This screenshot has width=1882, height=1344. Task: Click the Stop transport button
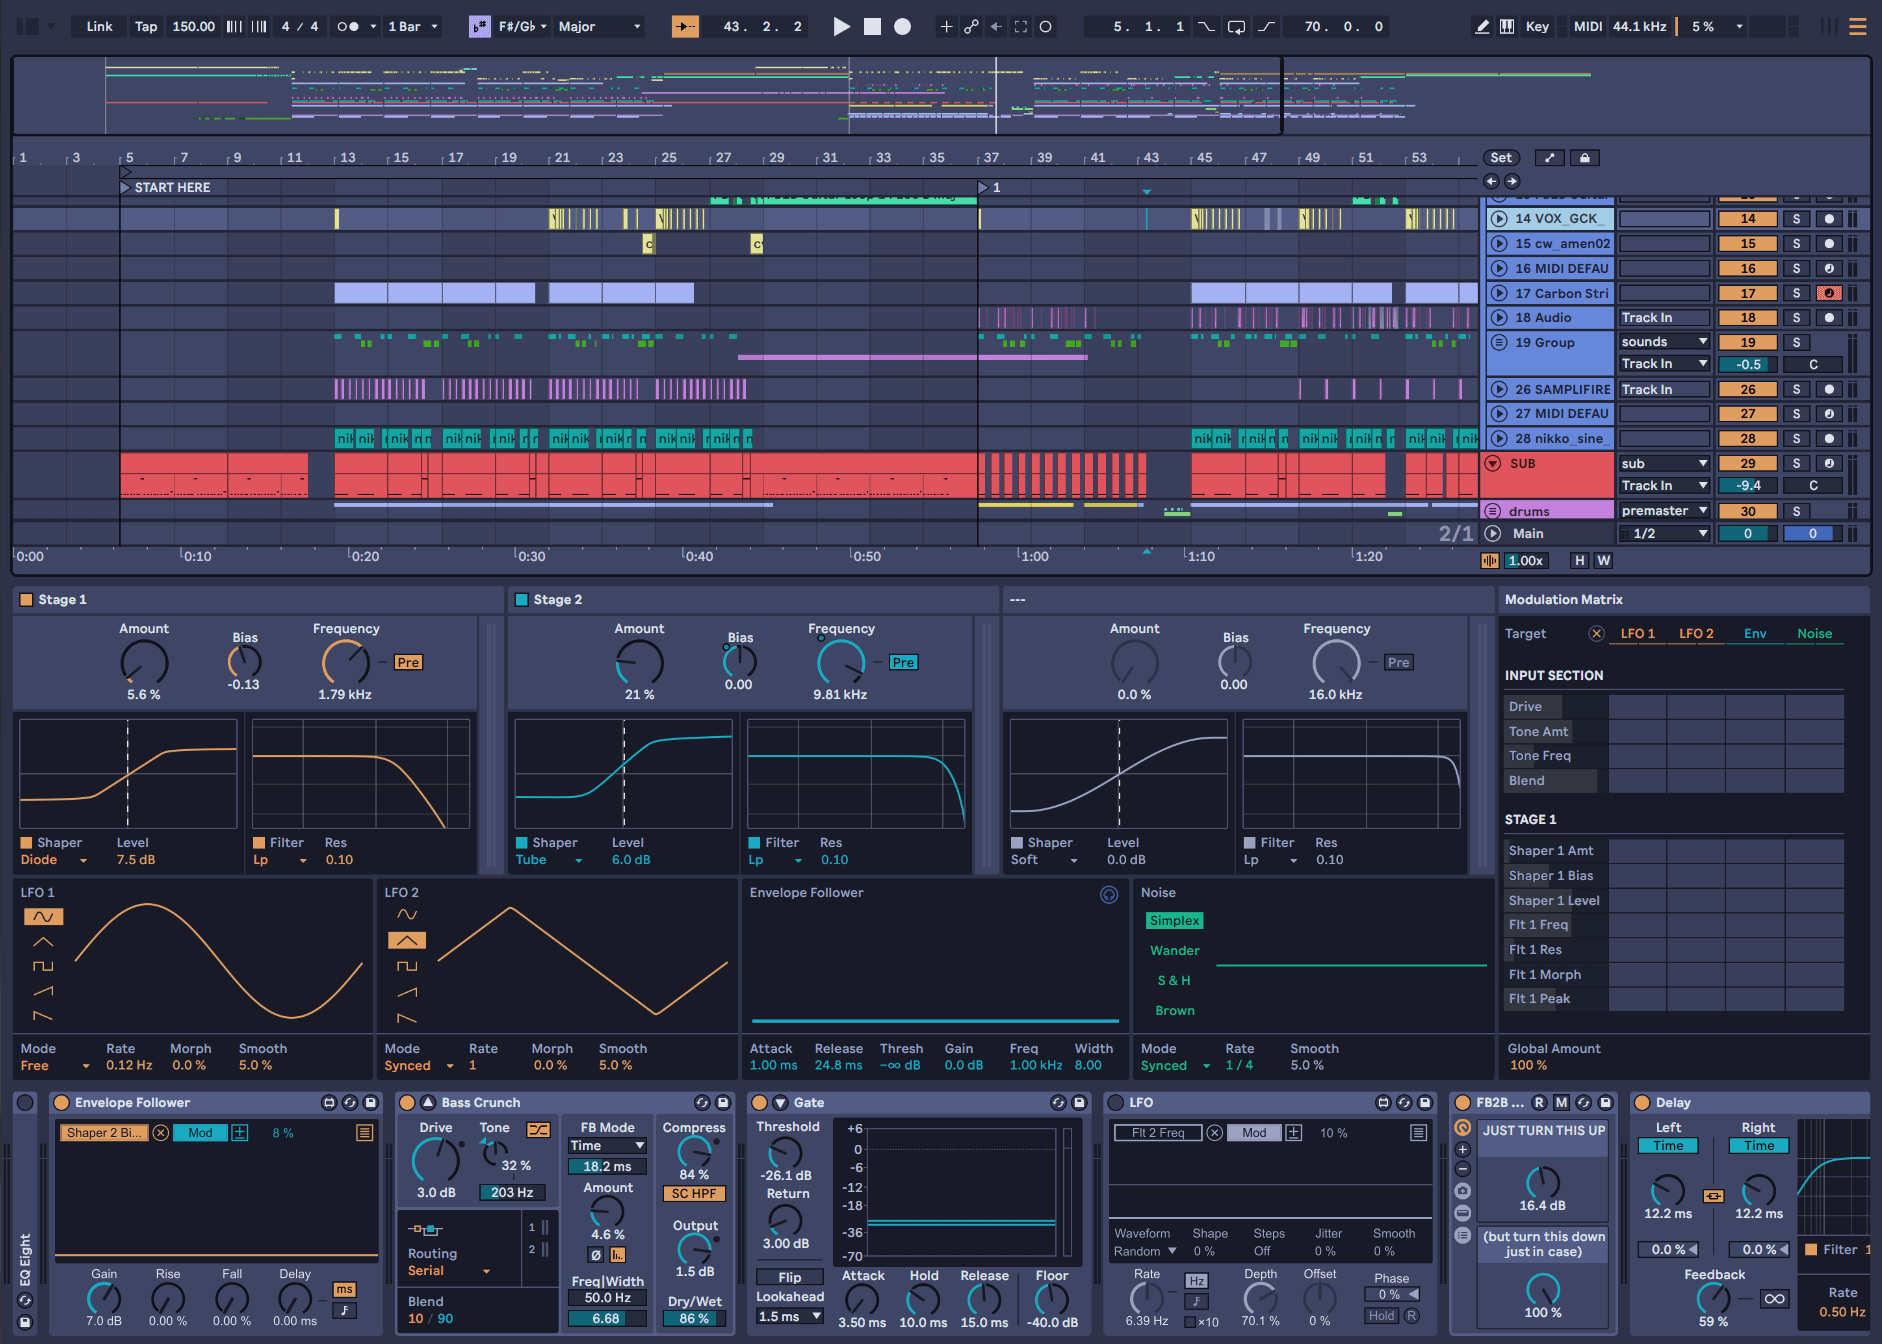[x=872, y=27]
